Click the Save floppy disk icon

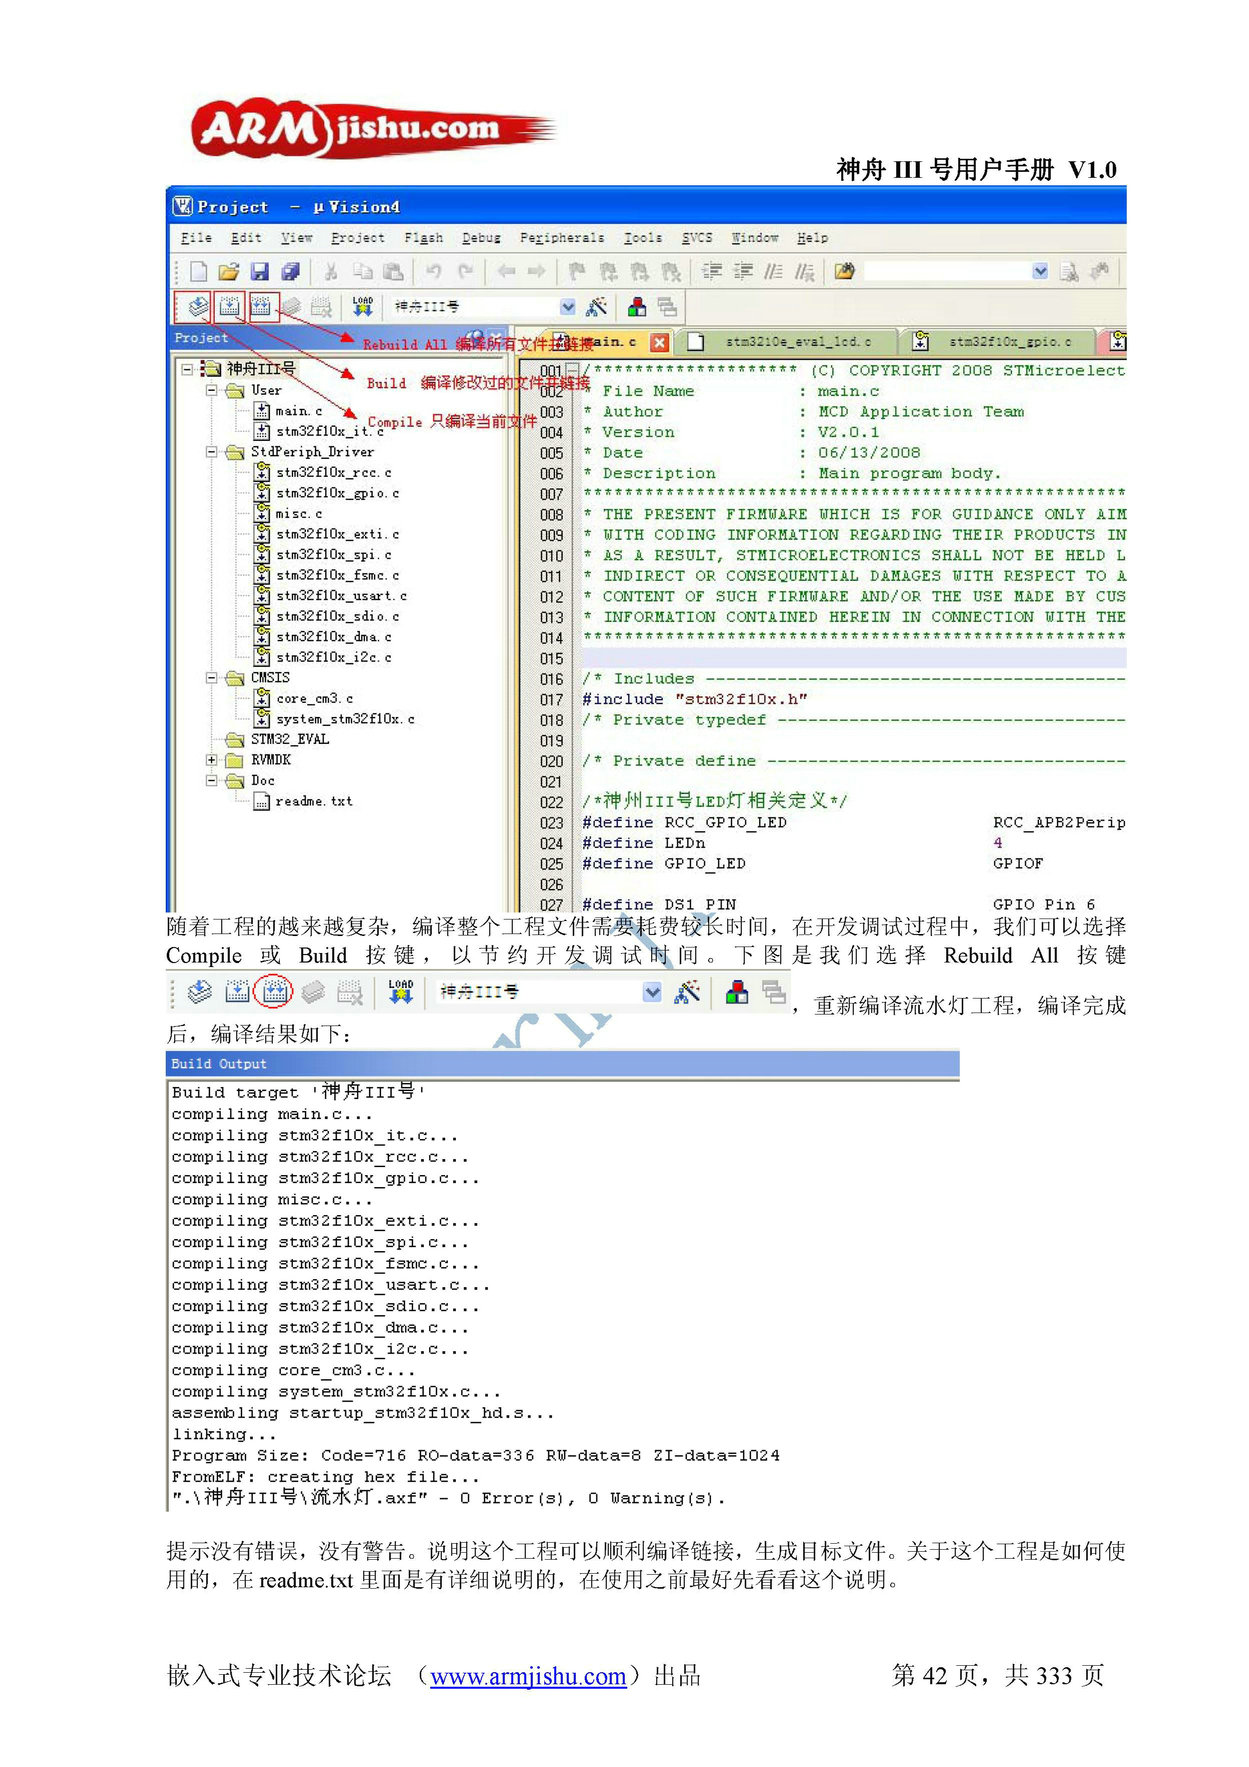click(260, 272)
